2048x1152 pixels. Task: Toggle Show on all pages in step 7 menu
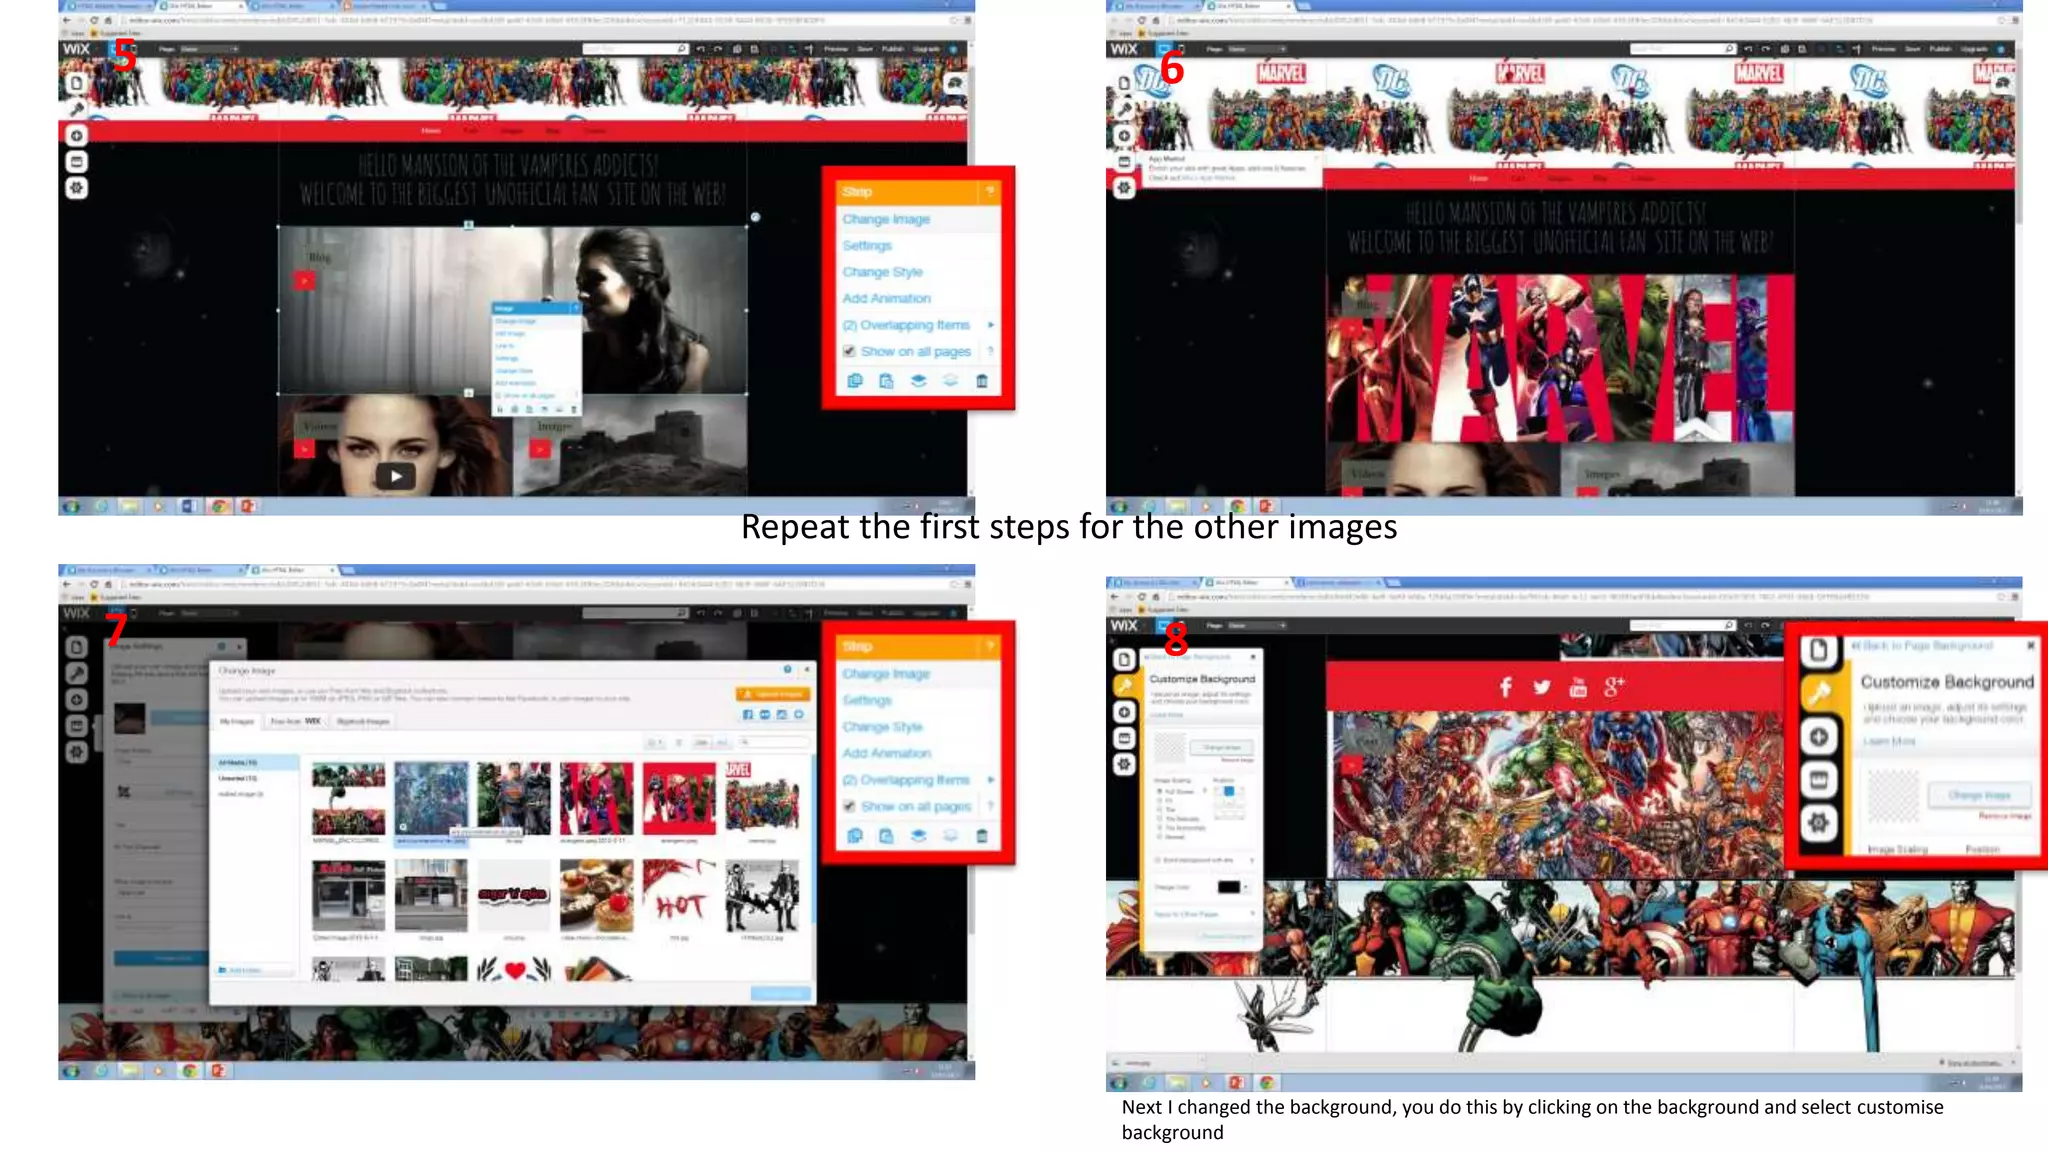point(849,806)
